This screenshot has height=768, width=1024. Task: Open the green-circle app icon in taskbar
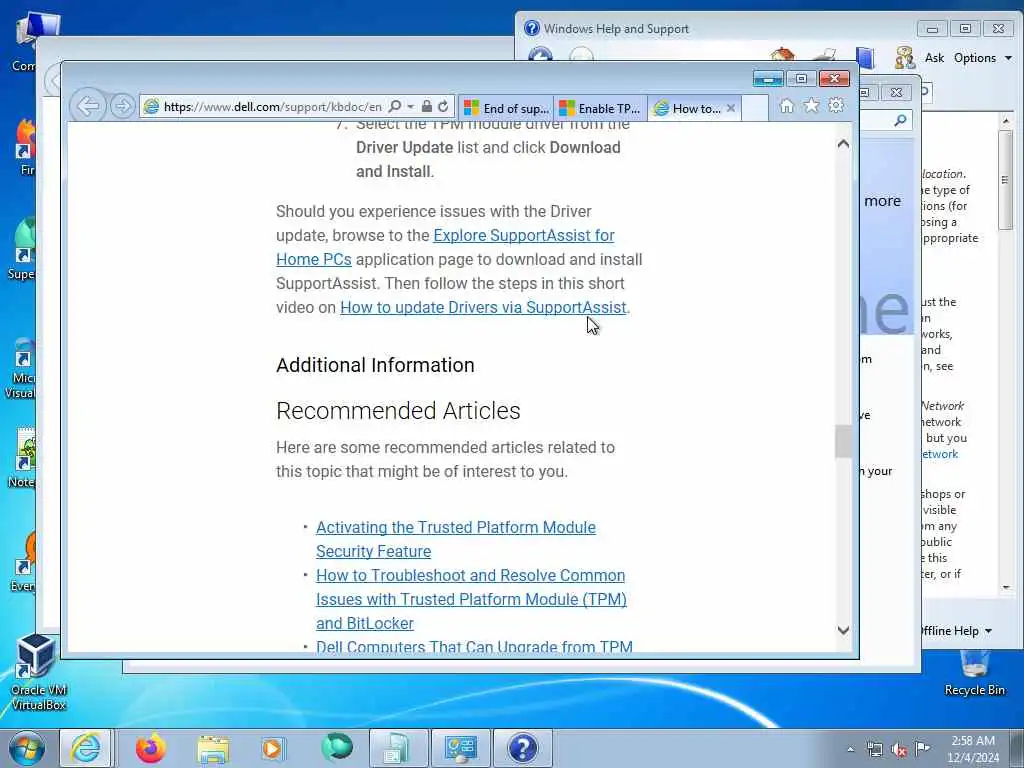(x=337, y=747)
